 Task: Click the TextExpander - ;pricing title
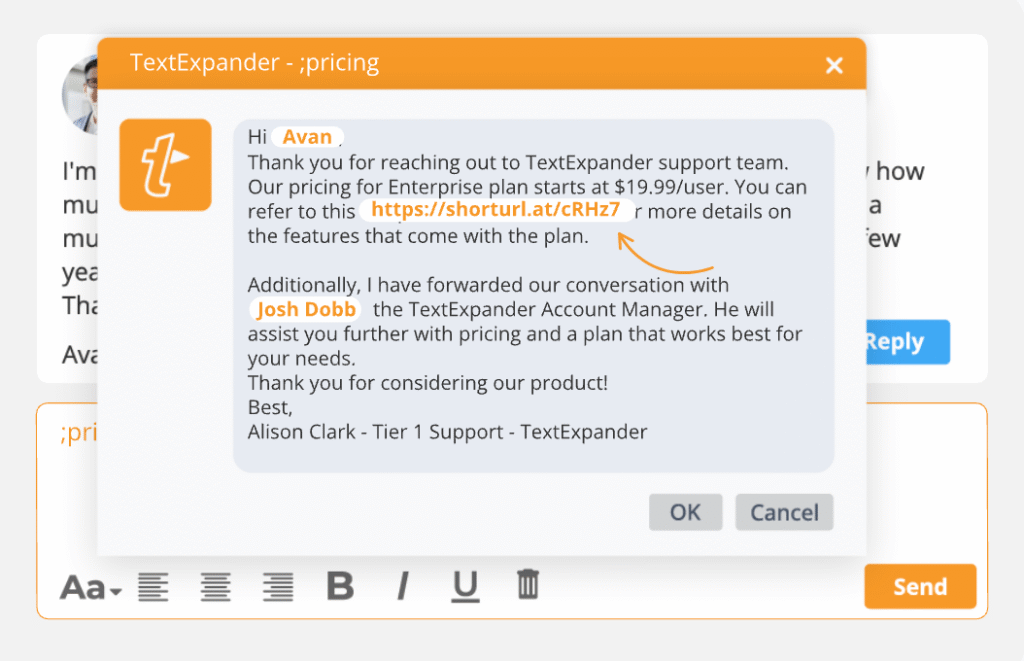coord(254,63)
